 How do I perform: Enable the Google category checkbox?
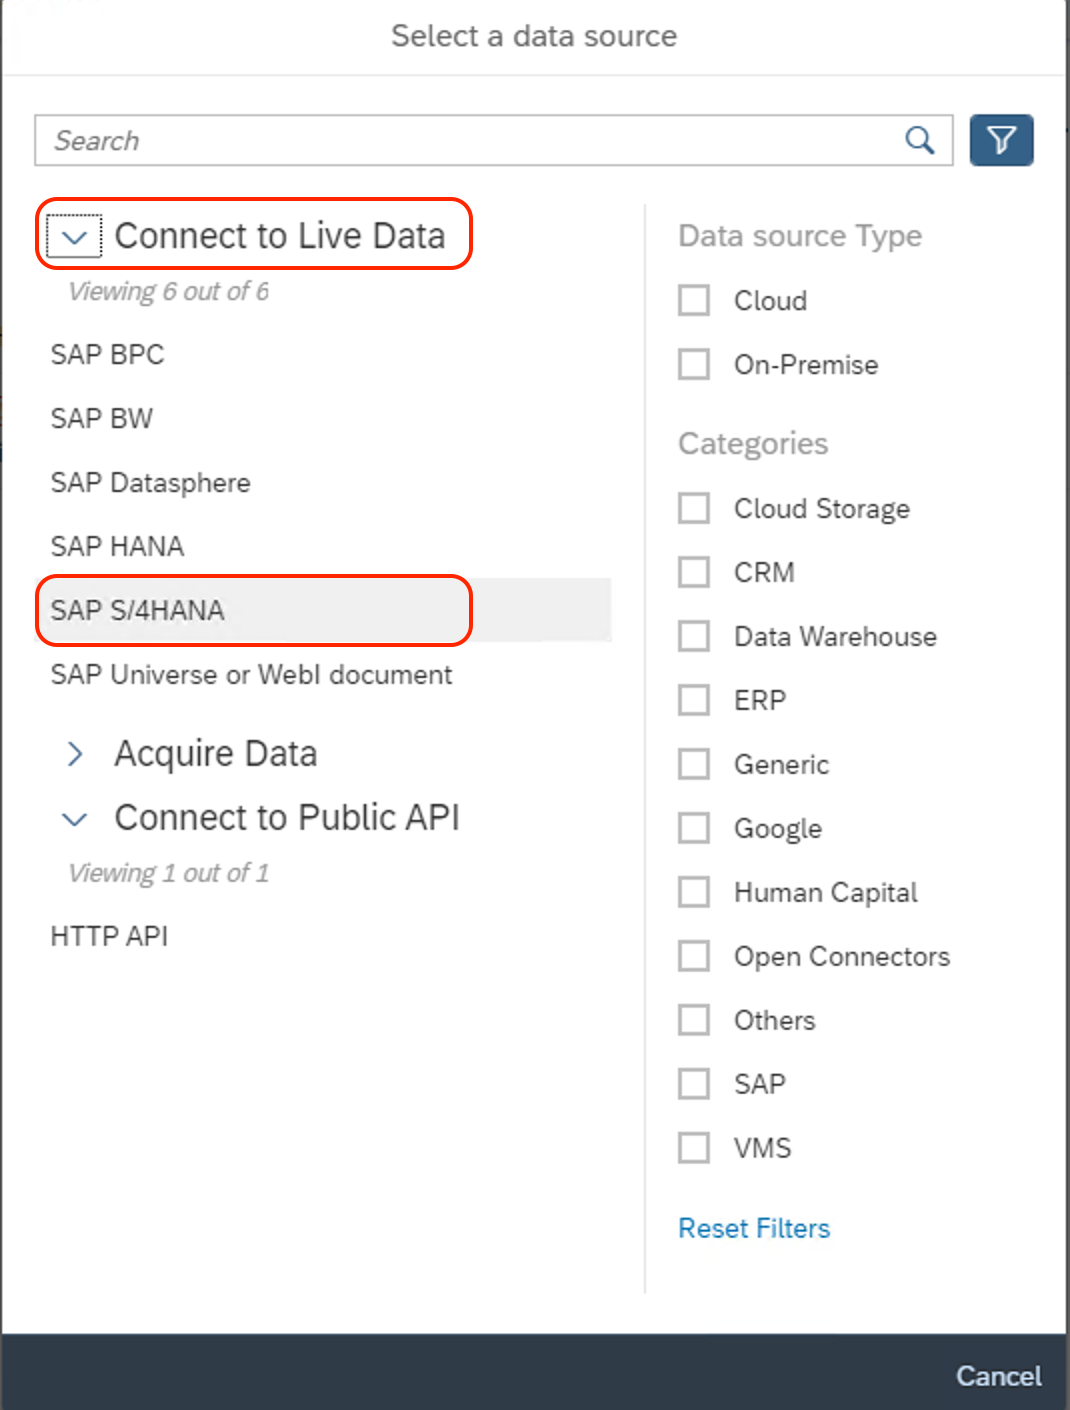point(694,828)
